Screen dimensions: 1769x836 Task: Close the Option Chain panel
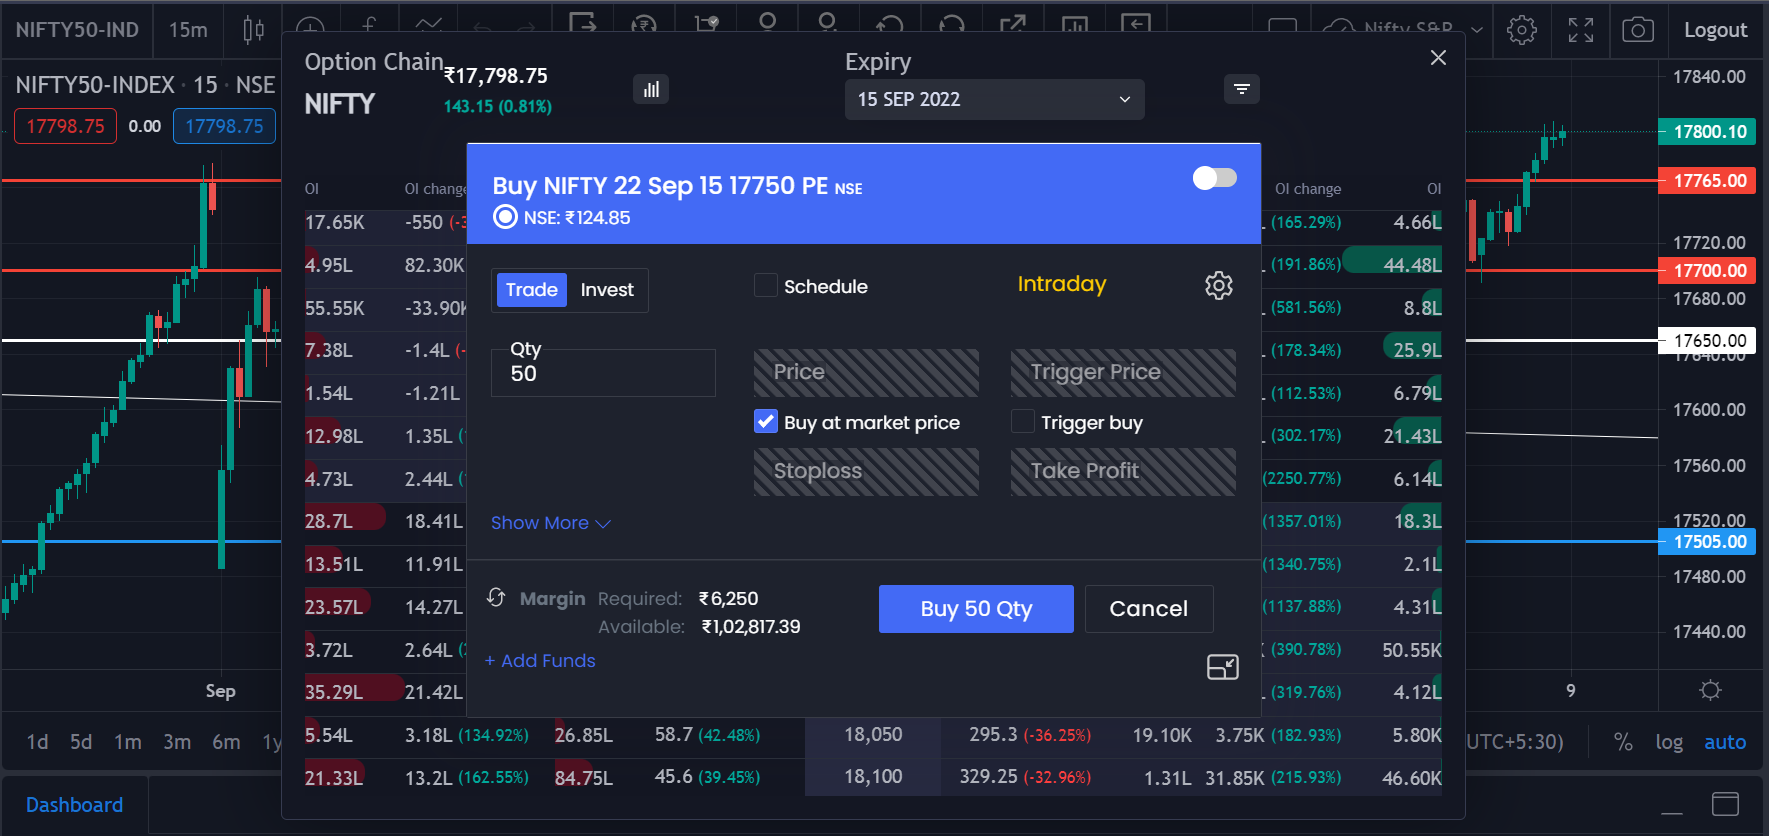click(1438, 58)
